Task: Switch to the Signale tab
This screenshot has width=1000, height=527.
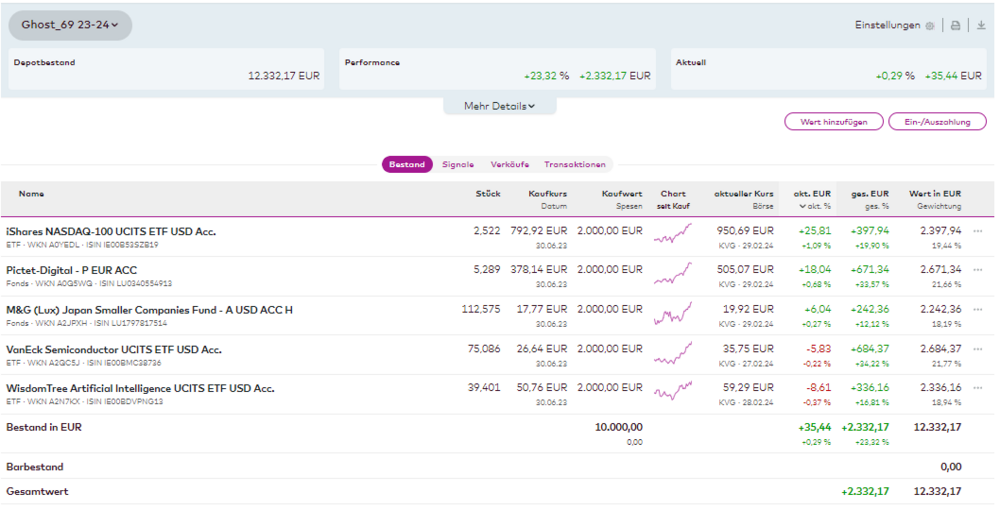Action: tap(458, 165)
